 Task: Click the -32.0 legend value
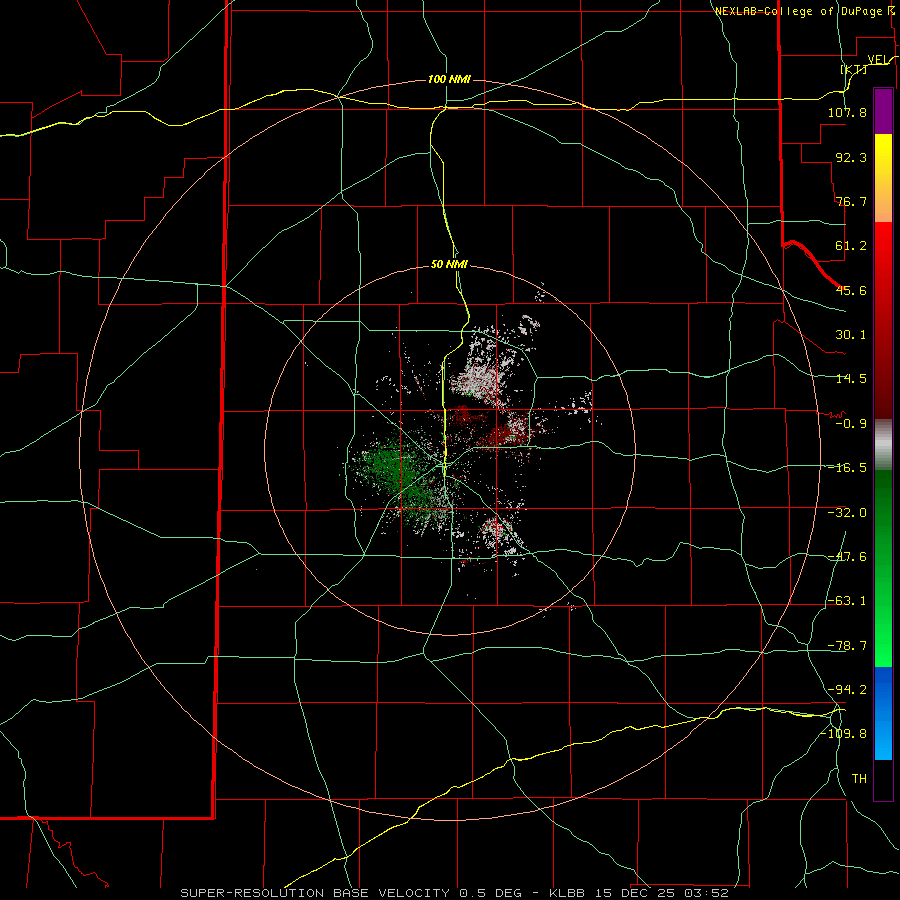[847, 512]
